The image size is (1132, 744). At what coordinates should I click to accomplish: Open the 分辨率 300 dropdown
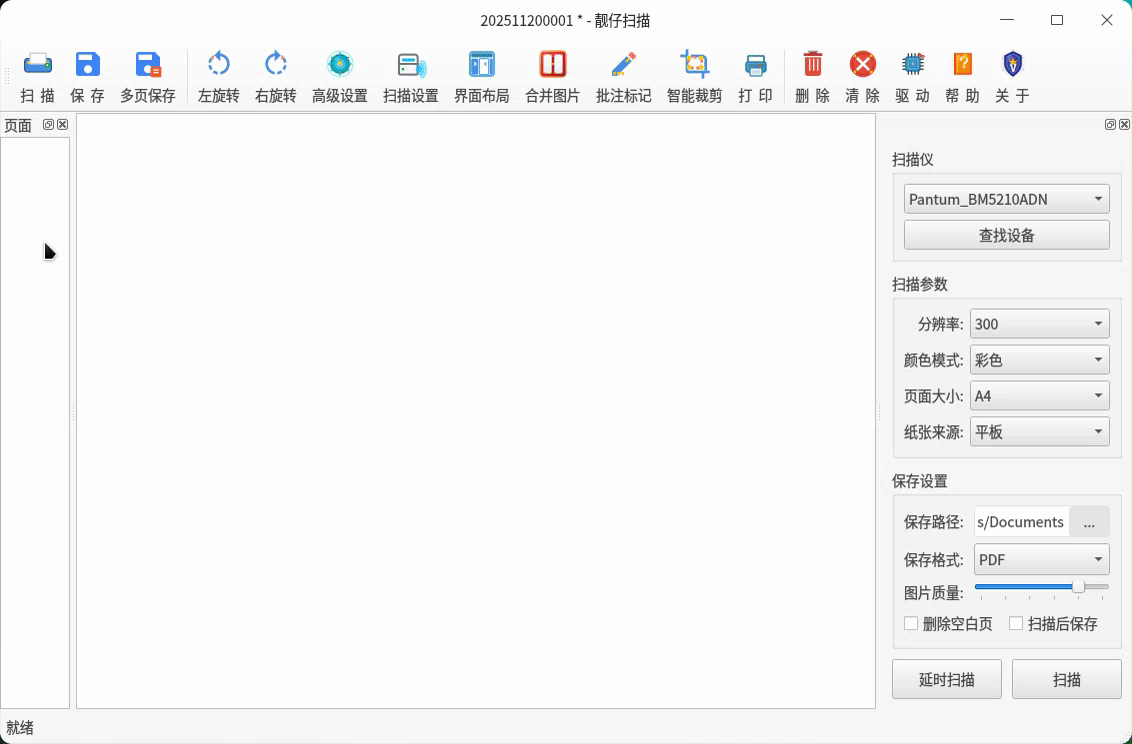[x=1040, y=324]
